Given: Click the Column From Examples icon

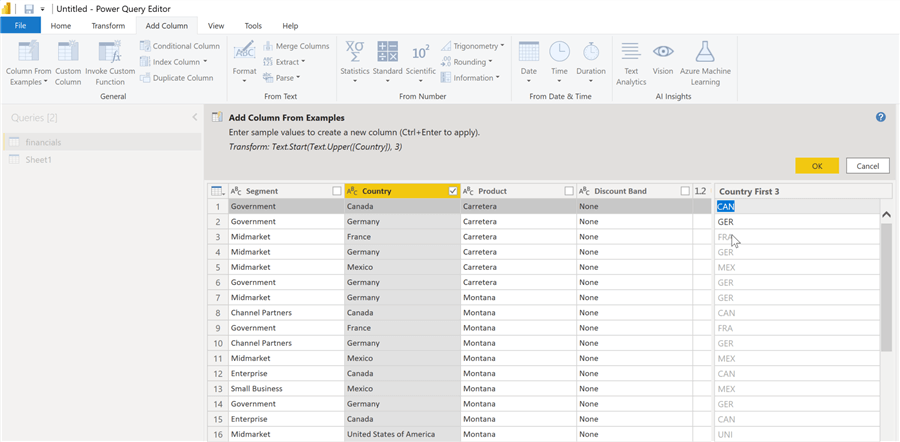Looking at the screenshot, I should [x=29, y=53].
